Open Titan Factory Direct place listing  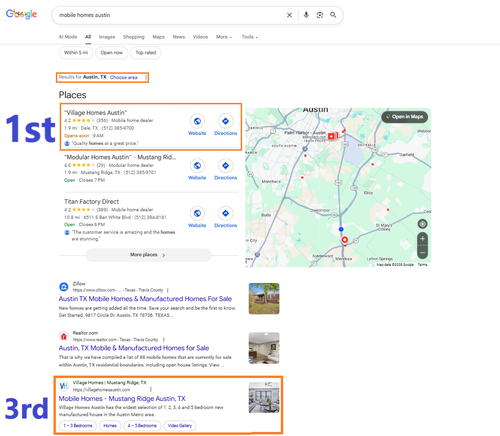[91, 201]
